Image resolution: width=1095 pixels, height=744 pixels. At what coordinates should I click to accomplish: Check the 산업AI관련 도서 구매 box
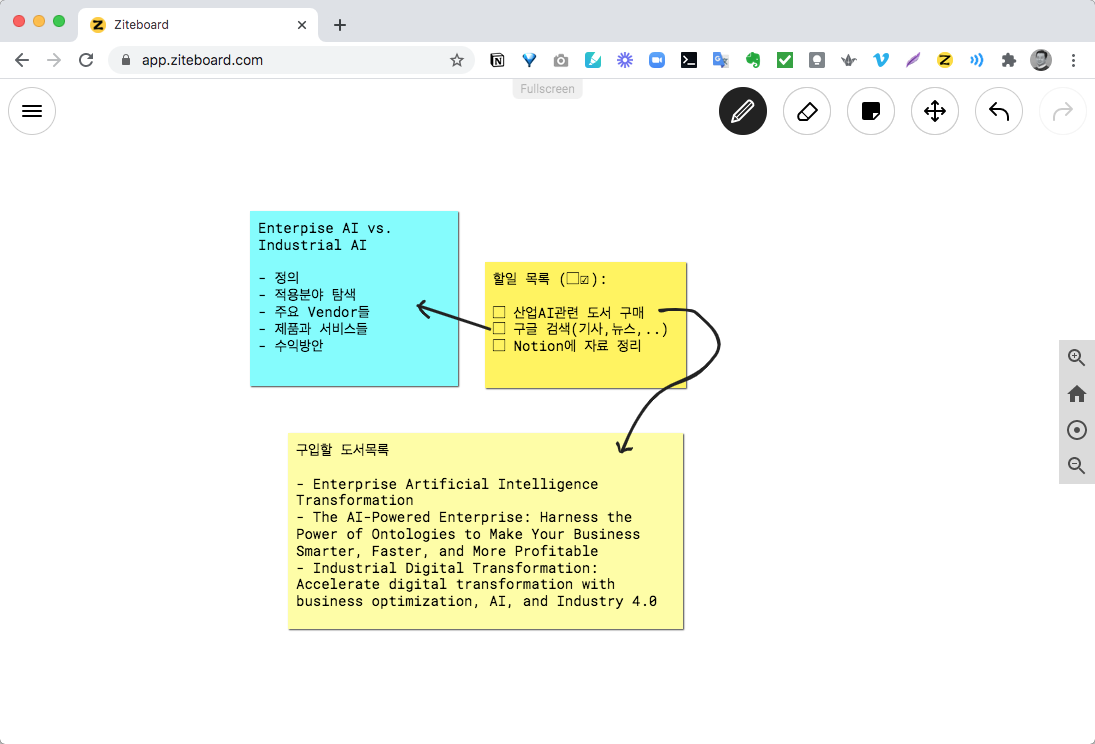pyautogui.click(x=499, y=312)
